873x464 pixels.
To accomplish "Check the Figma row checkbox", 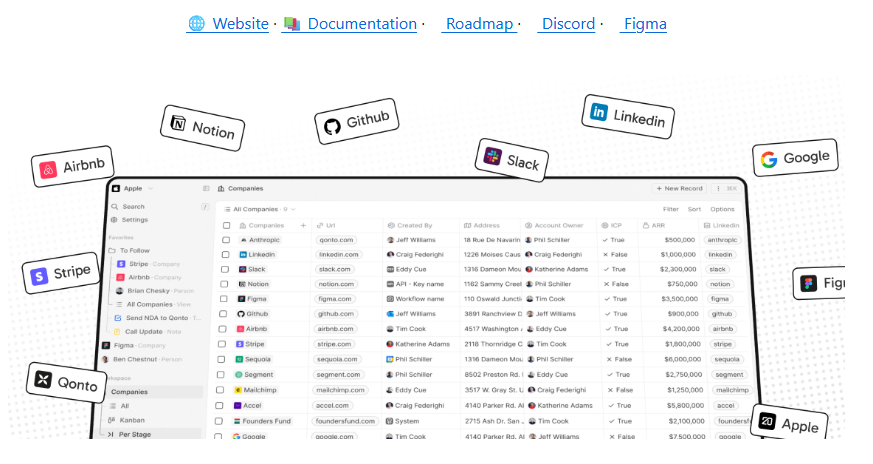I will tap(224, 299).
